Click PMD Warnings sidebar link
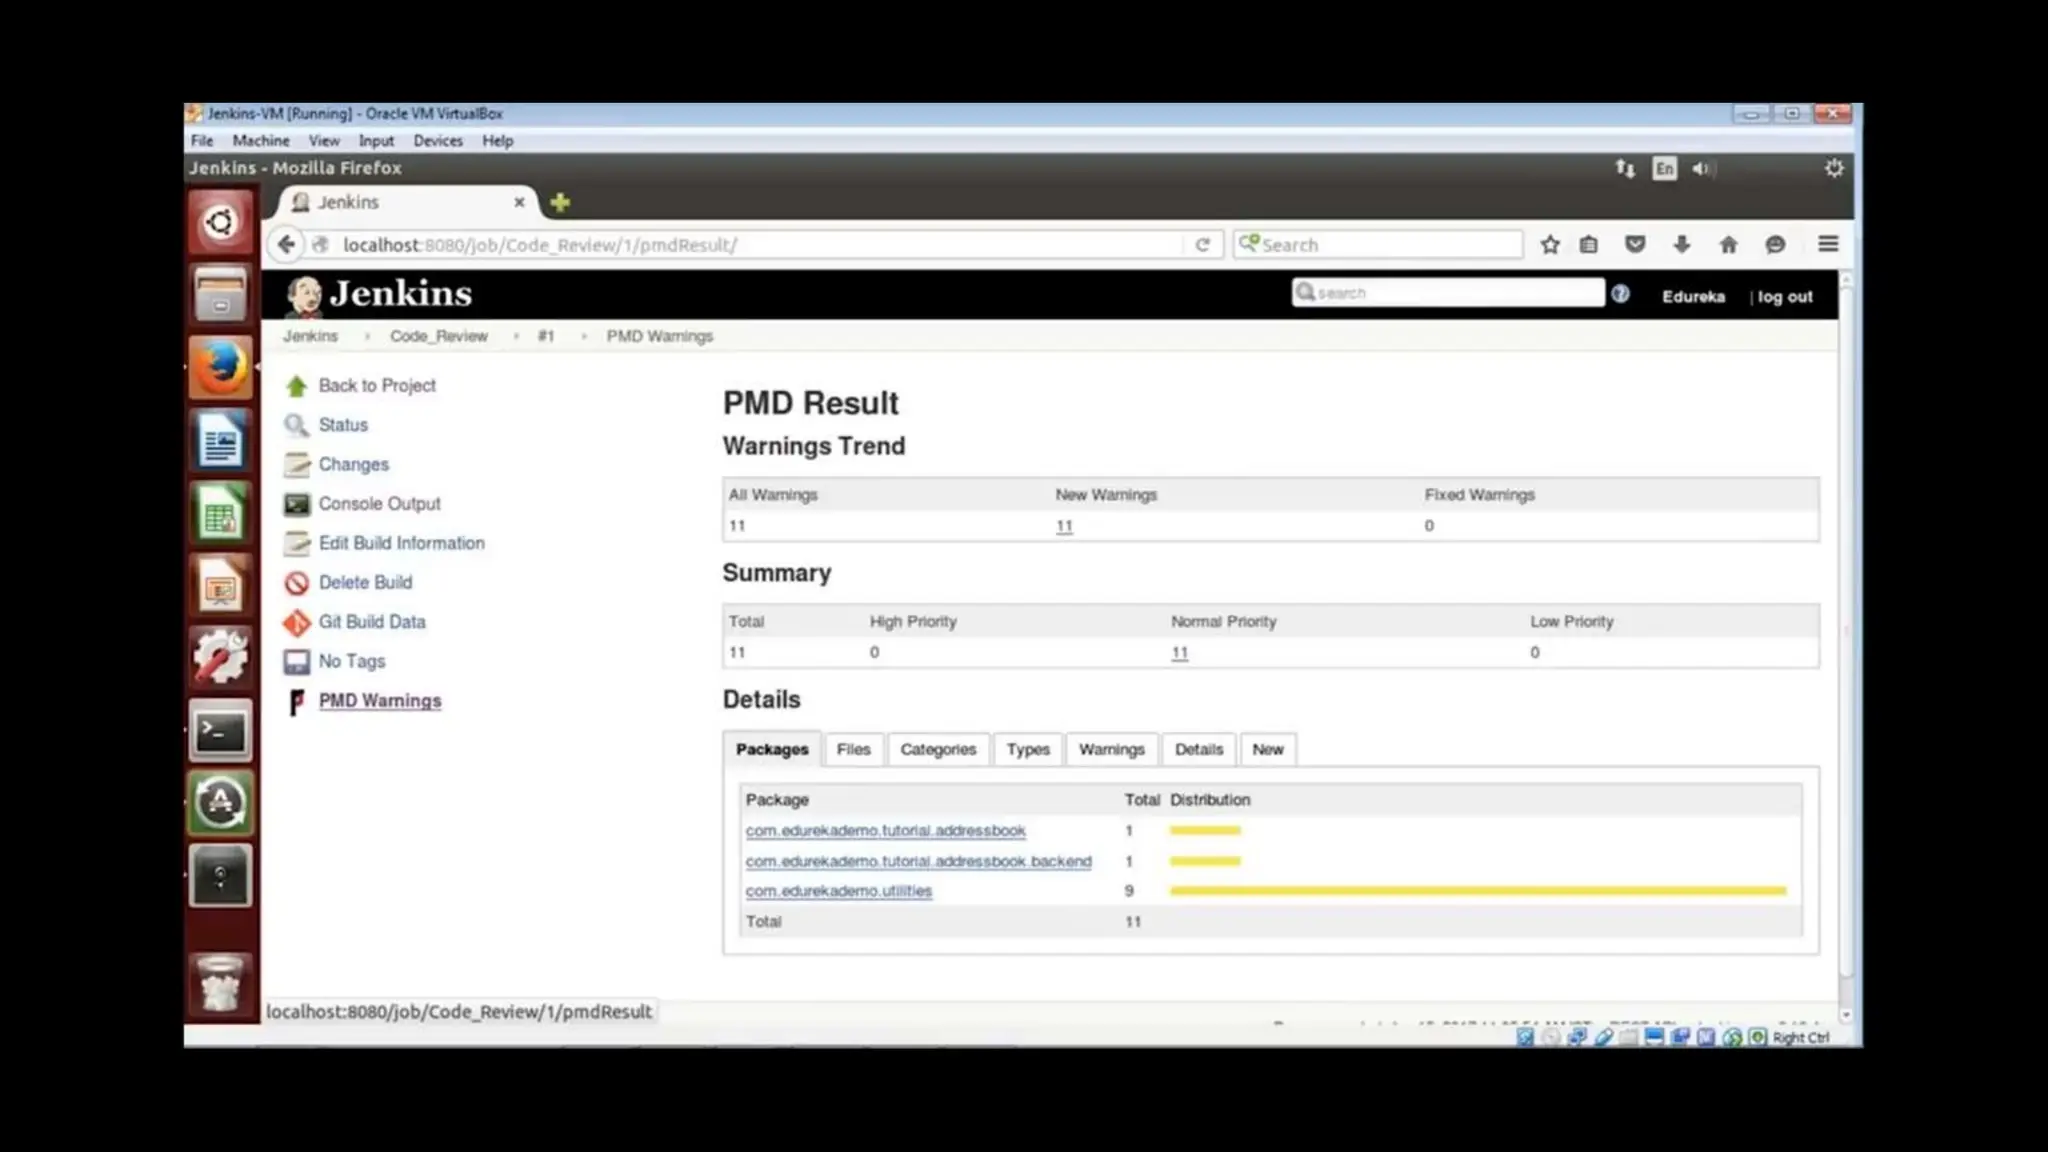 pos(379,701)
